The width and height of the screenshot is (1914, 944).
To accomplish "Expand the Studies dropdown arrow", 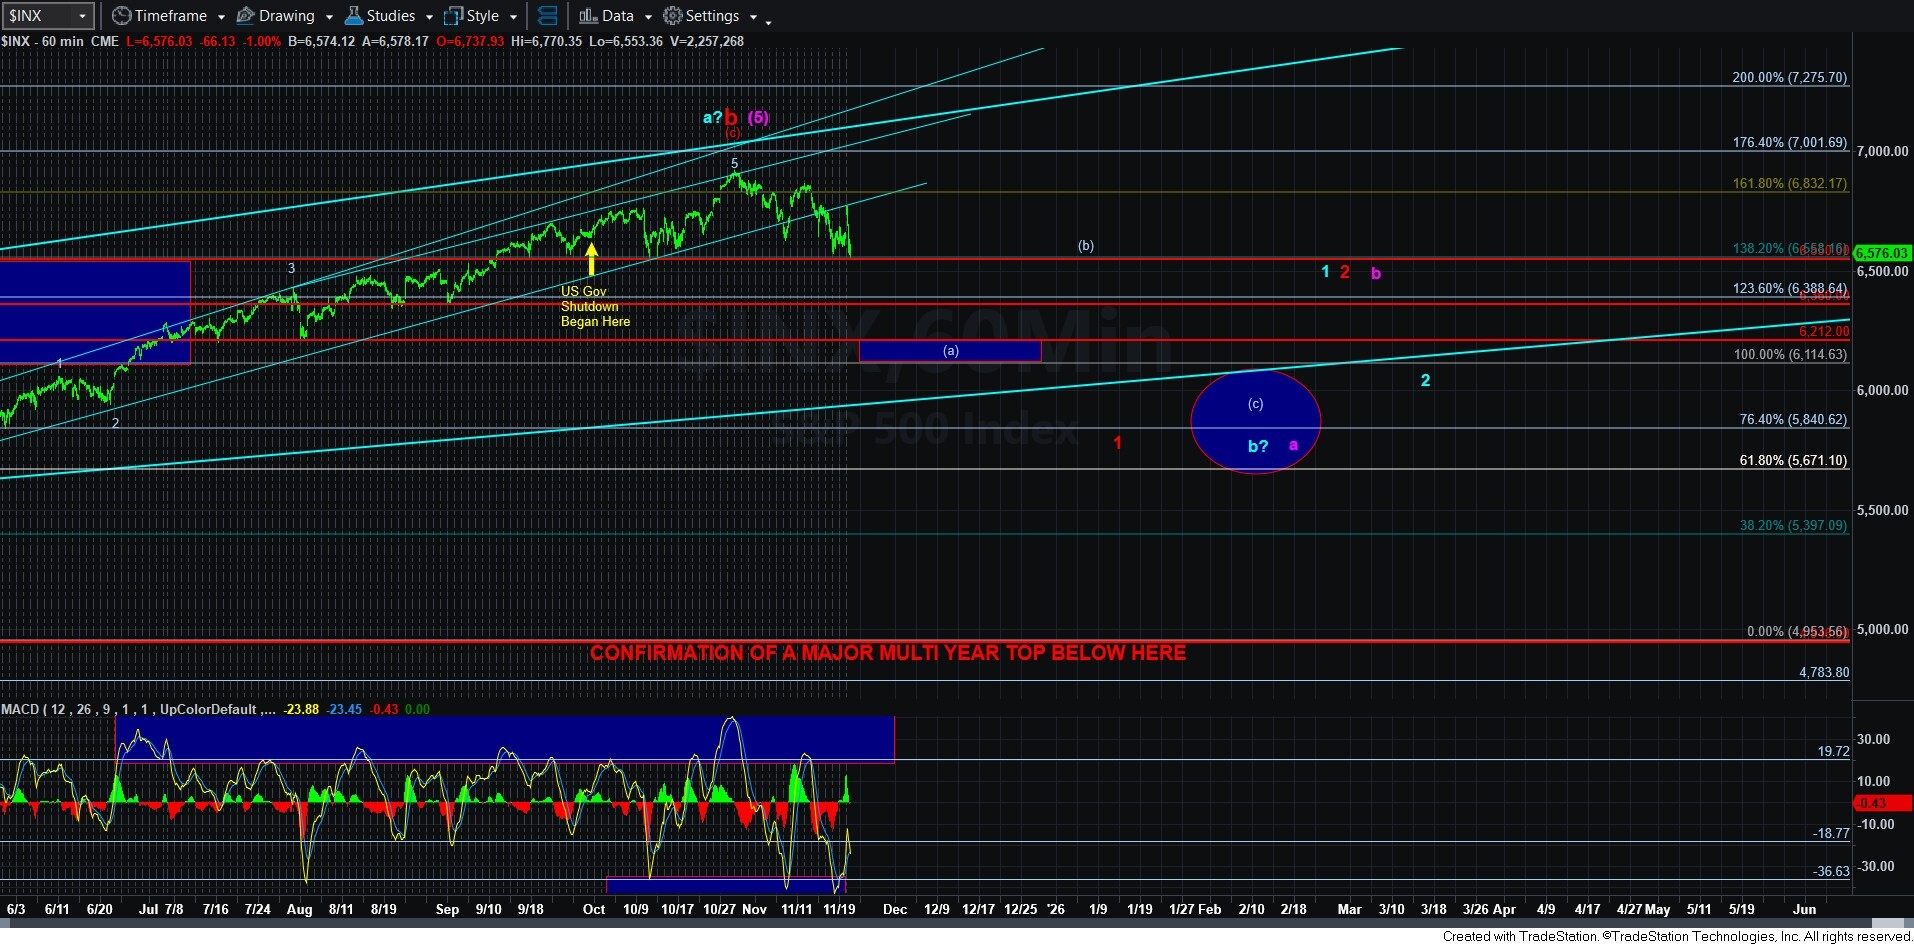I will [x=429, y=17].
